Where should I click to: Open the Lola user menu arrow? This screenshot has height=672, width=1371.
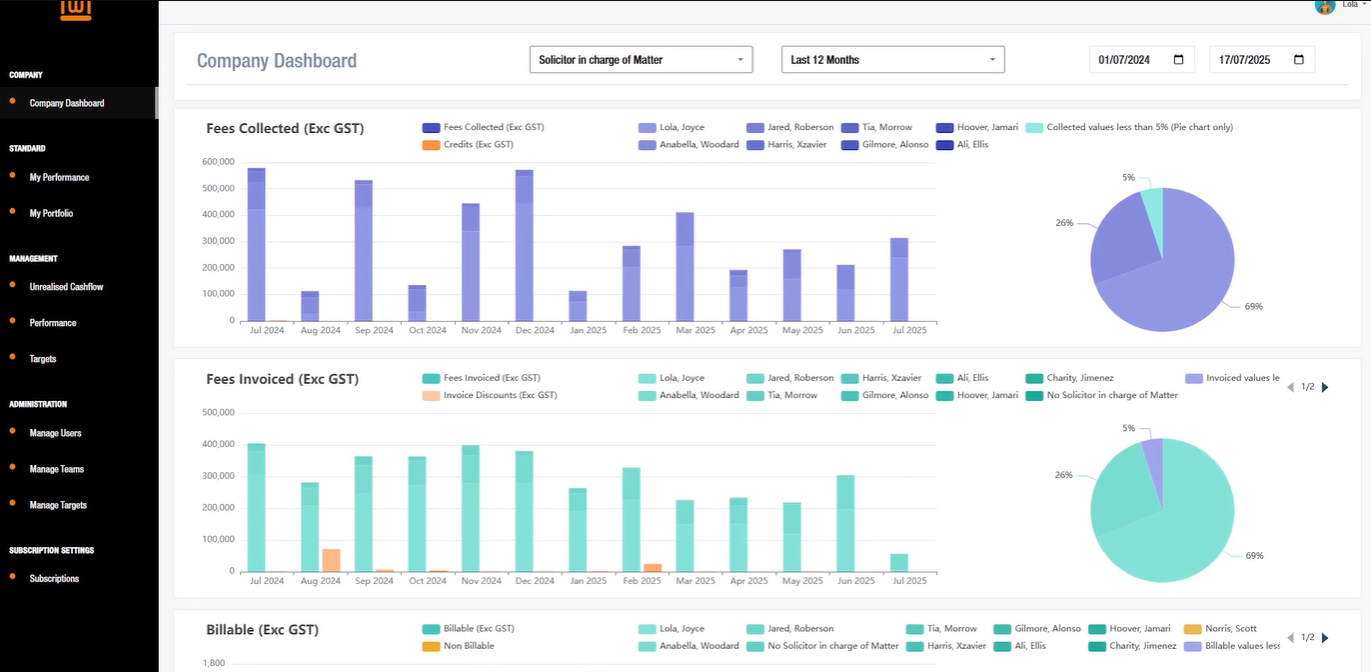1364,5
